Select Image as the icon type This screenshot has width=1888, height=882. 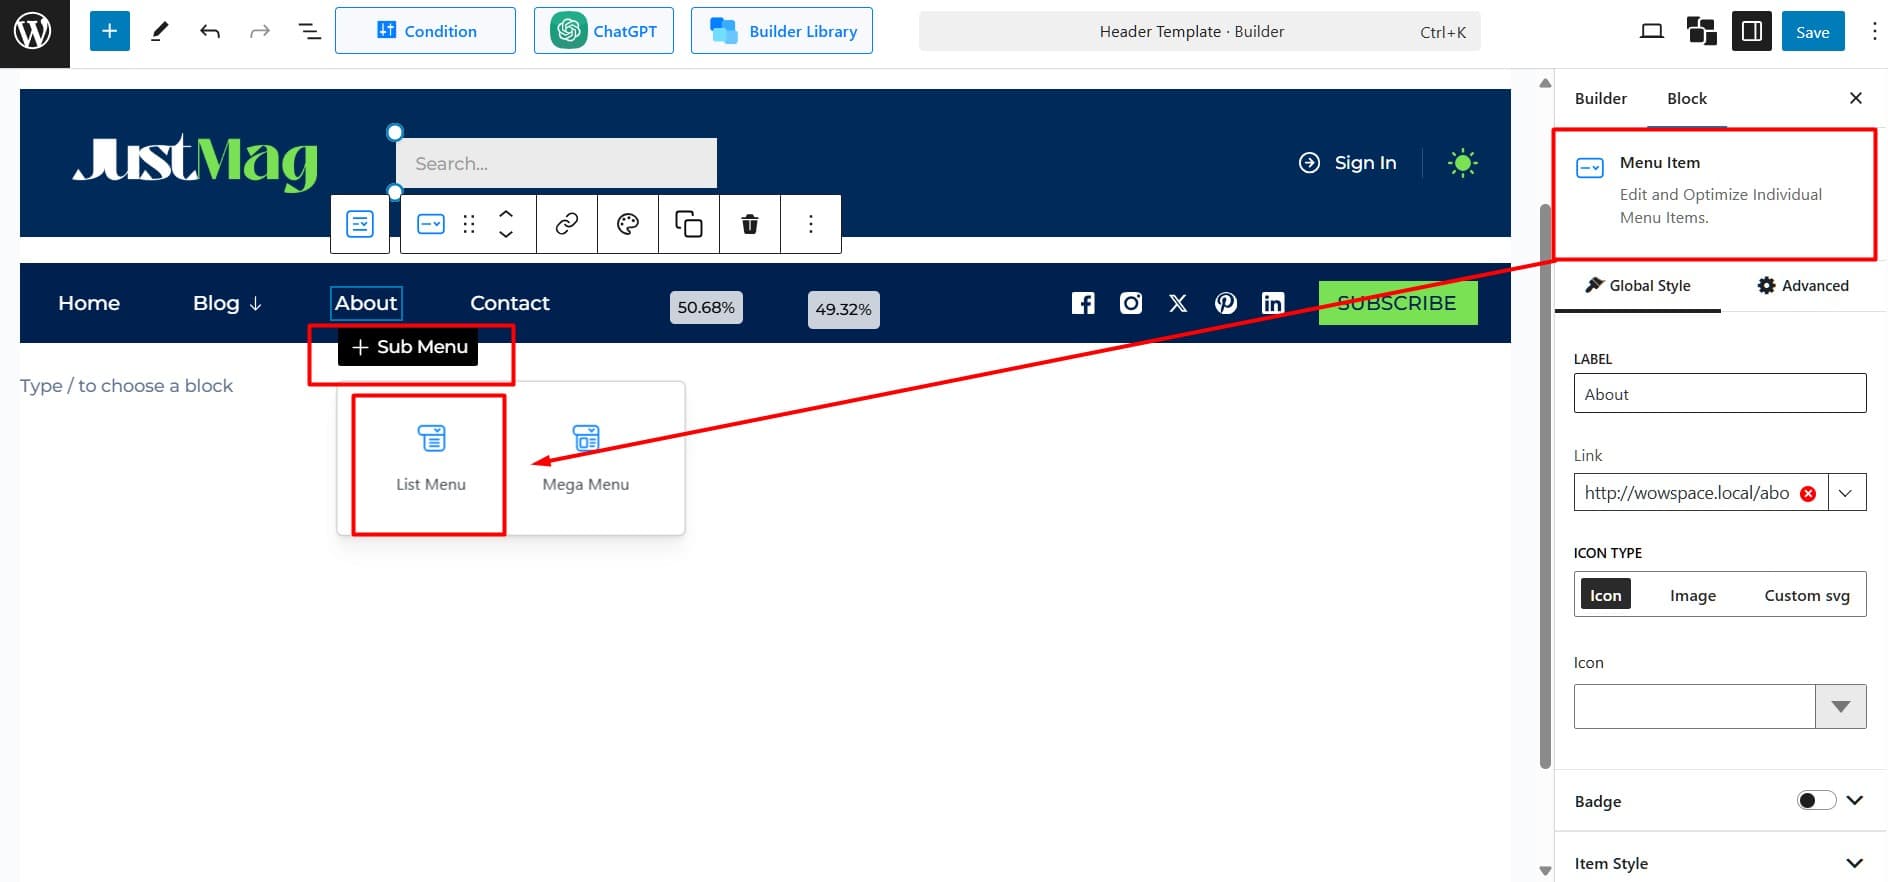coord(1693,595)
